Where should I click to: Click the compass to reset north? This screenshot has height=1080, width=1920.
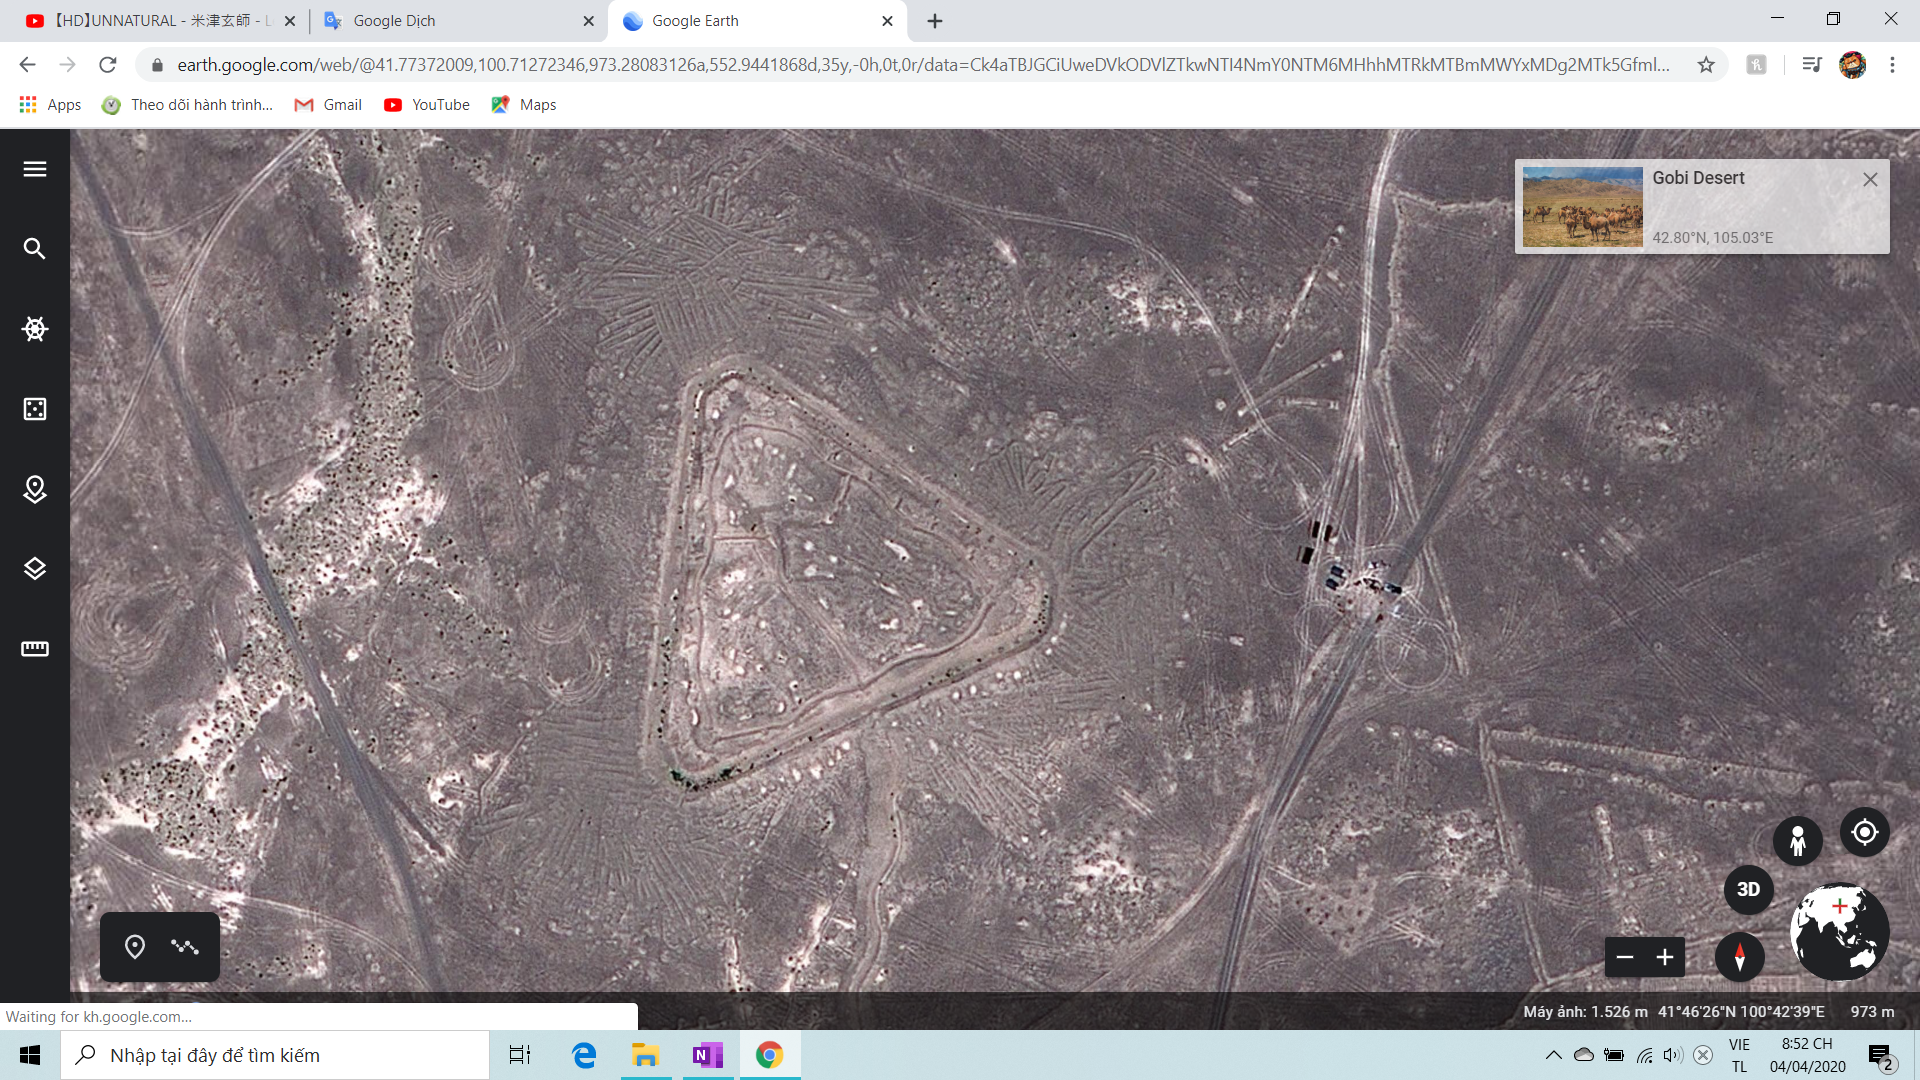(1739, 957)
